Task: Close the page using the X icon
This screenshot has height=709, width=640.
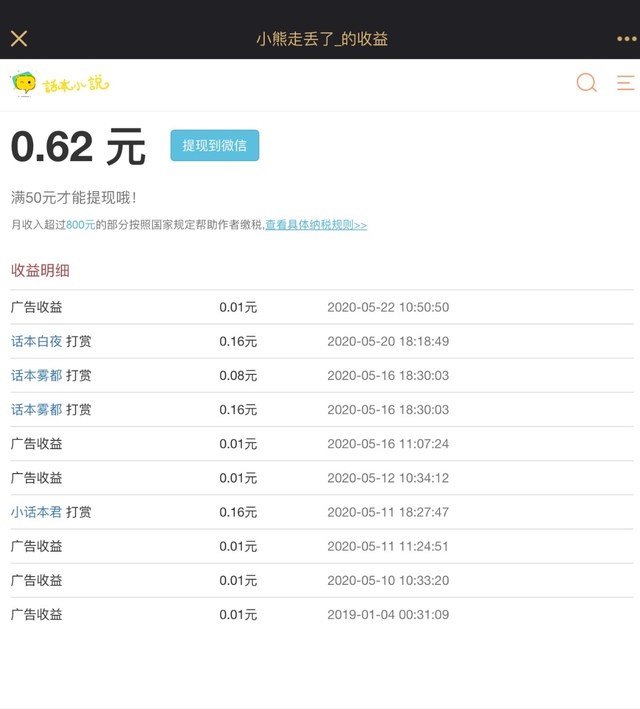Action: click(19, 39)
